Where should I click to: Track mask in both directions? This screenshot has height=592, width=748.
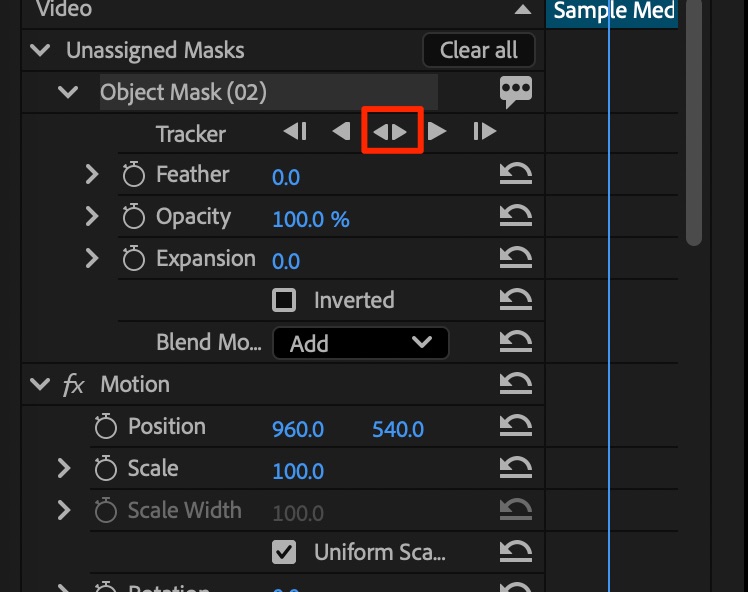click(x=390, y=131)
